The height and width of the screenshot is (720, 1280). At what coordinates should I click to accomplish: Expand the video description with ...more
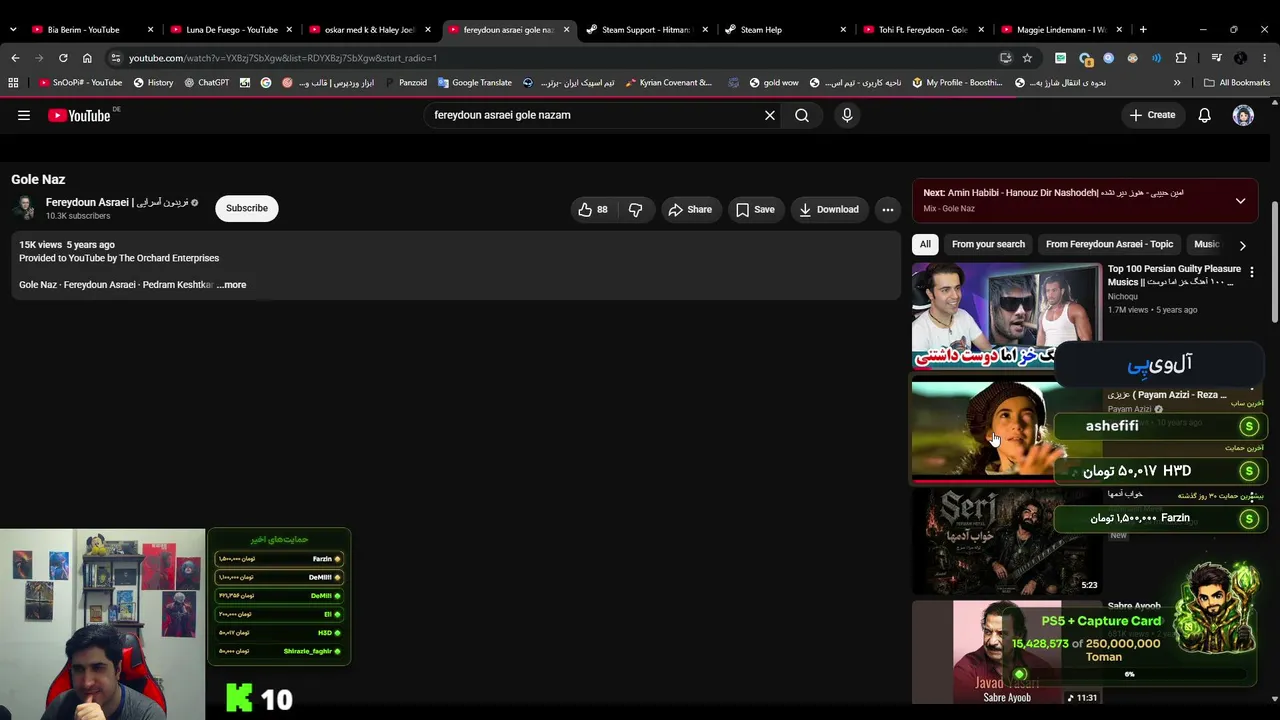pos(232,285)
